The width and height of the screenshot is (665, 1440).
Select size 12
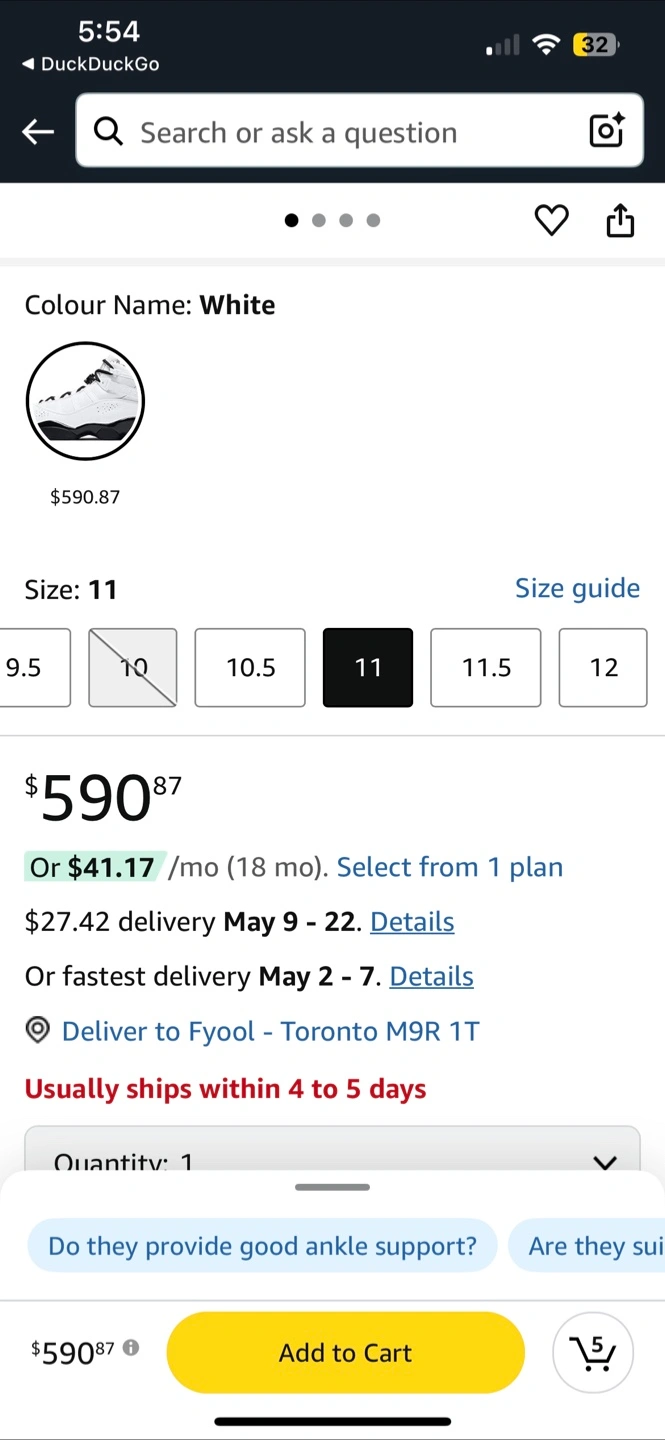603,667
